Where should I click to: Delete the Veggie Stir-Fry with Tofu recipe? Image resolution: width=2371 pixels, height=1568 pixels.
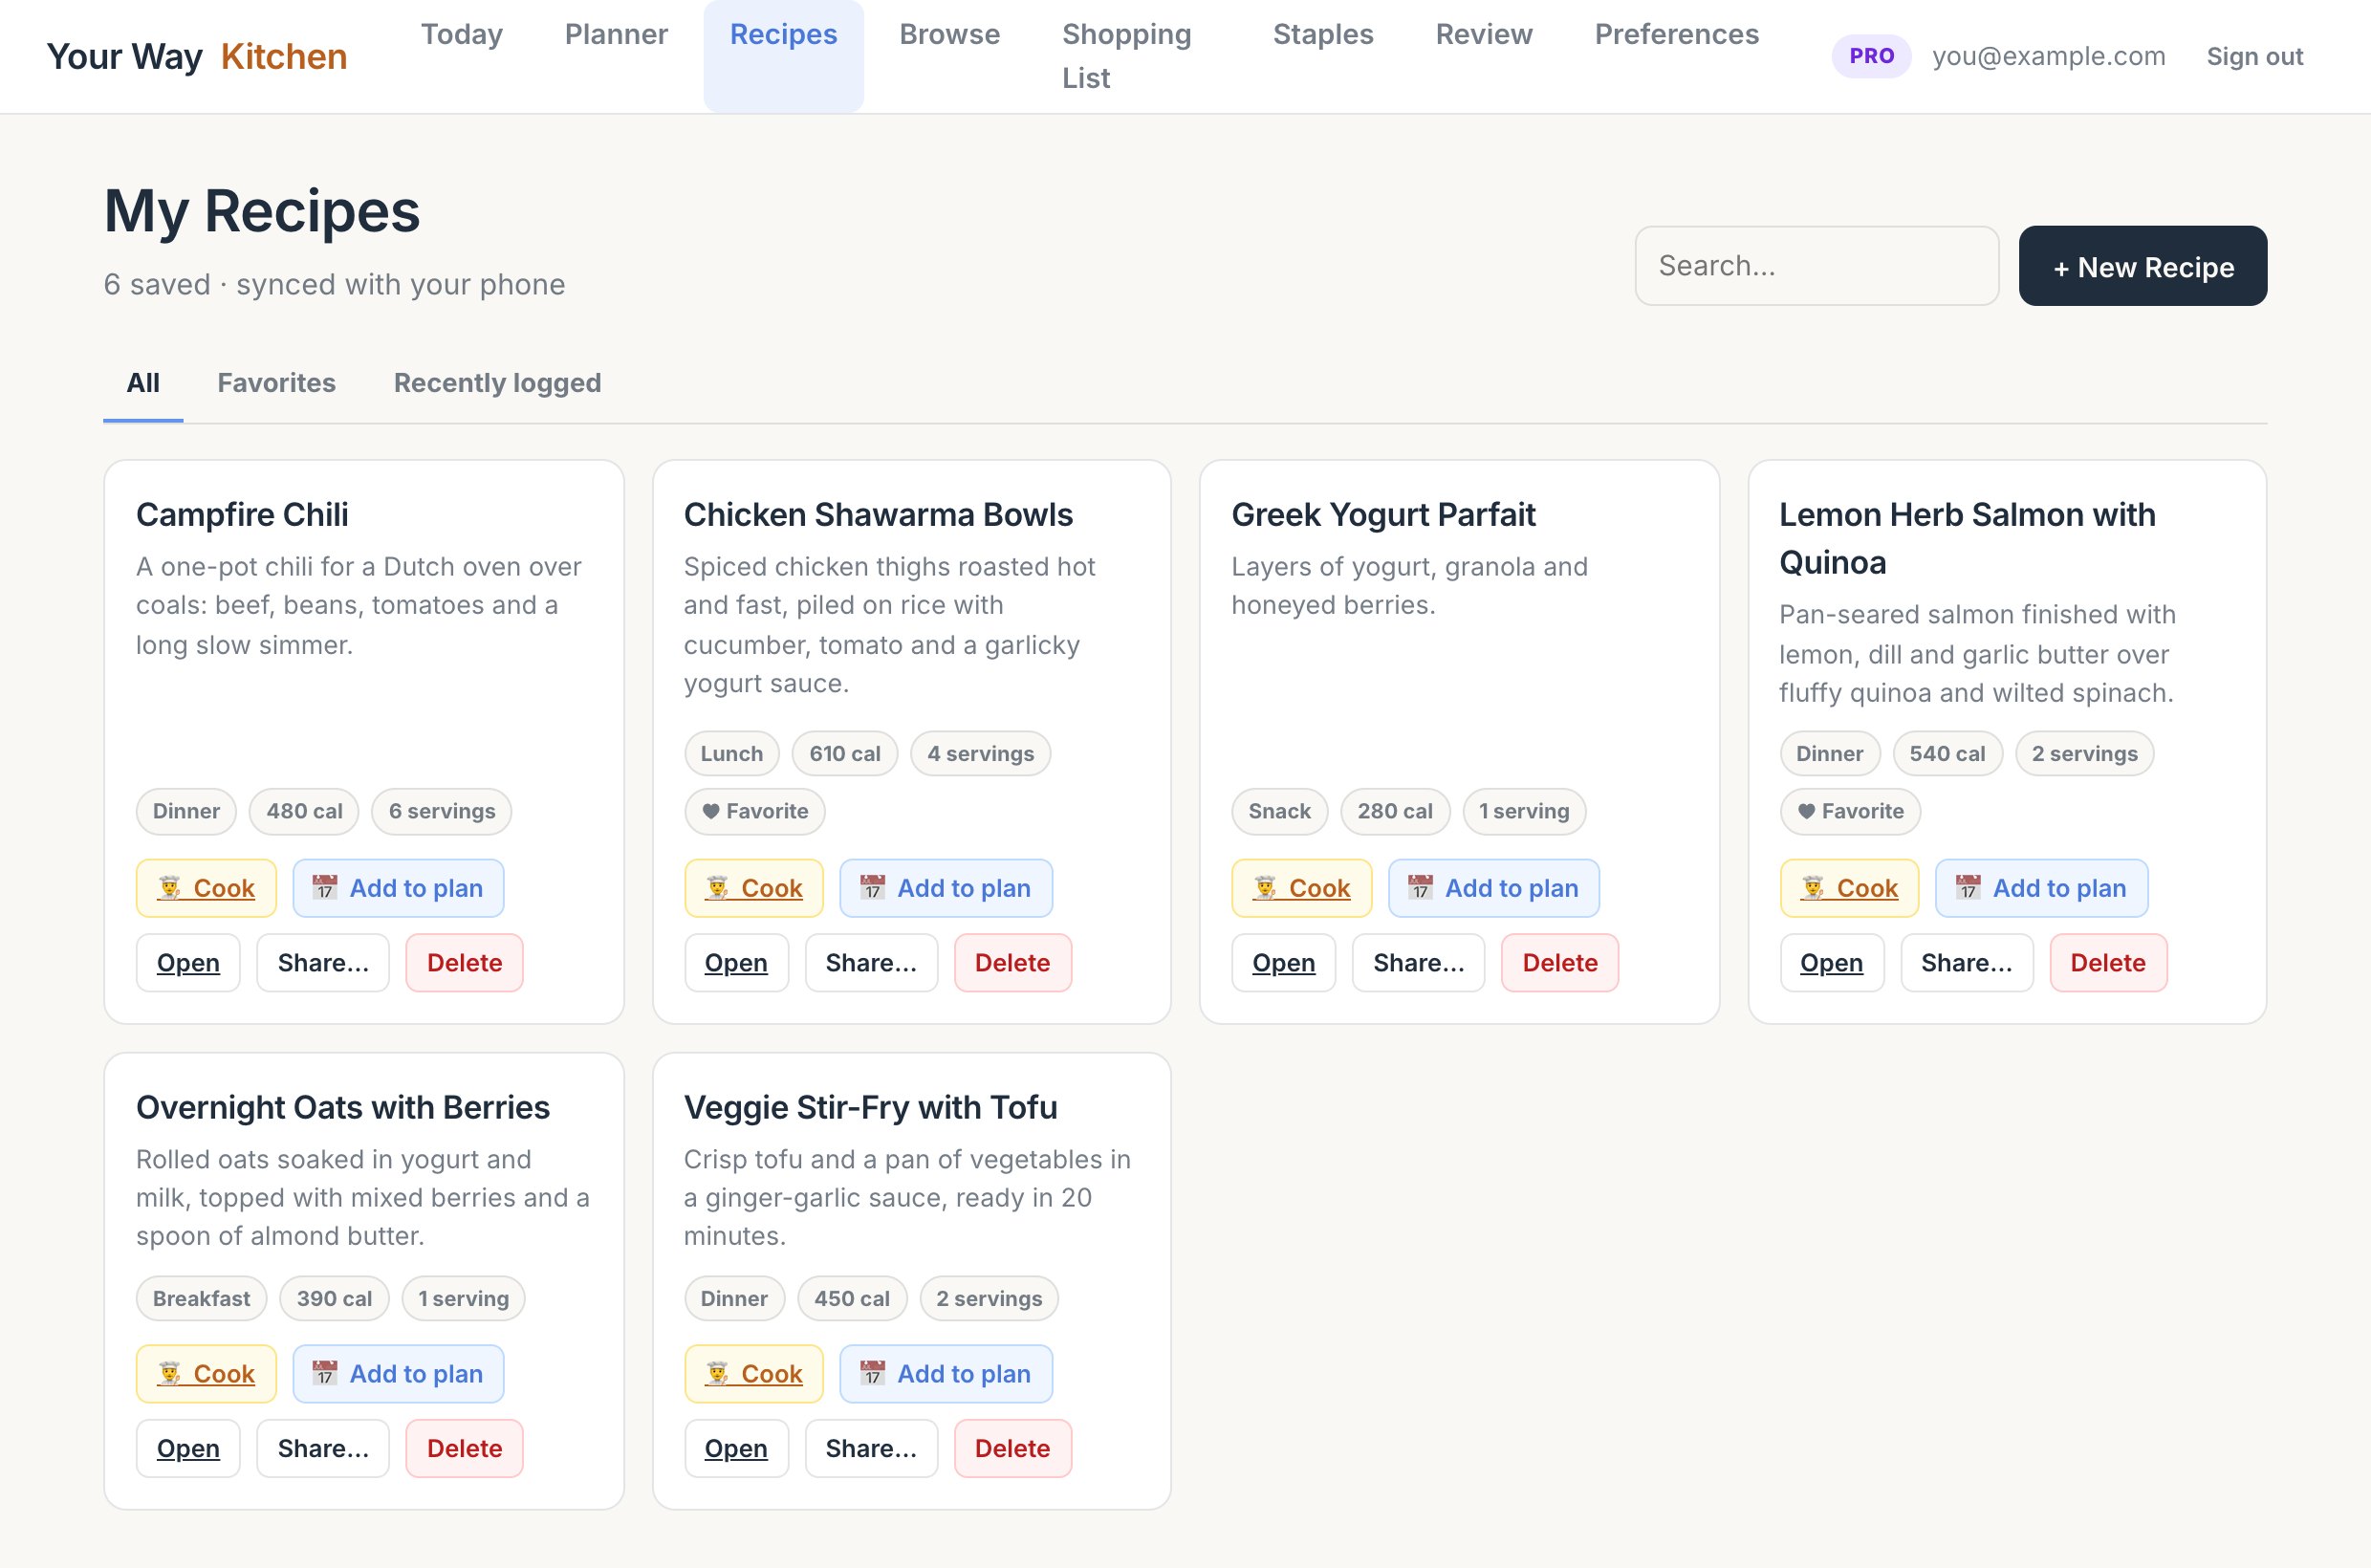tap(1012, 1449)
